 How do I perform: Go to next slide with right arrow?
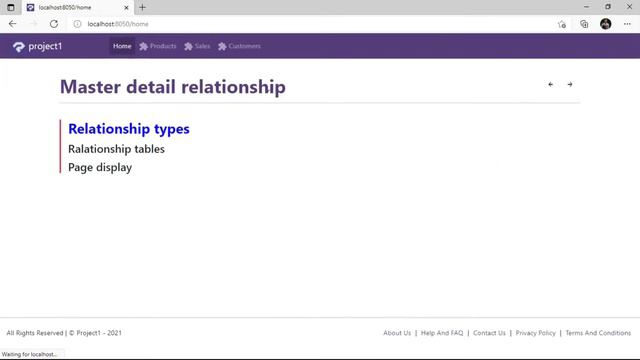click(570, 84)
